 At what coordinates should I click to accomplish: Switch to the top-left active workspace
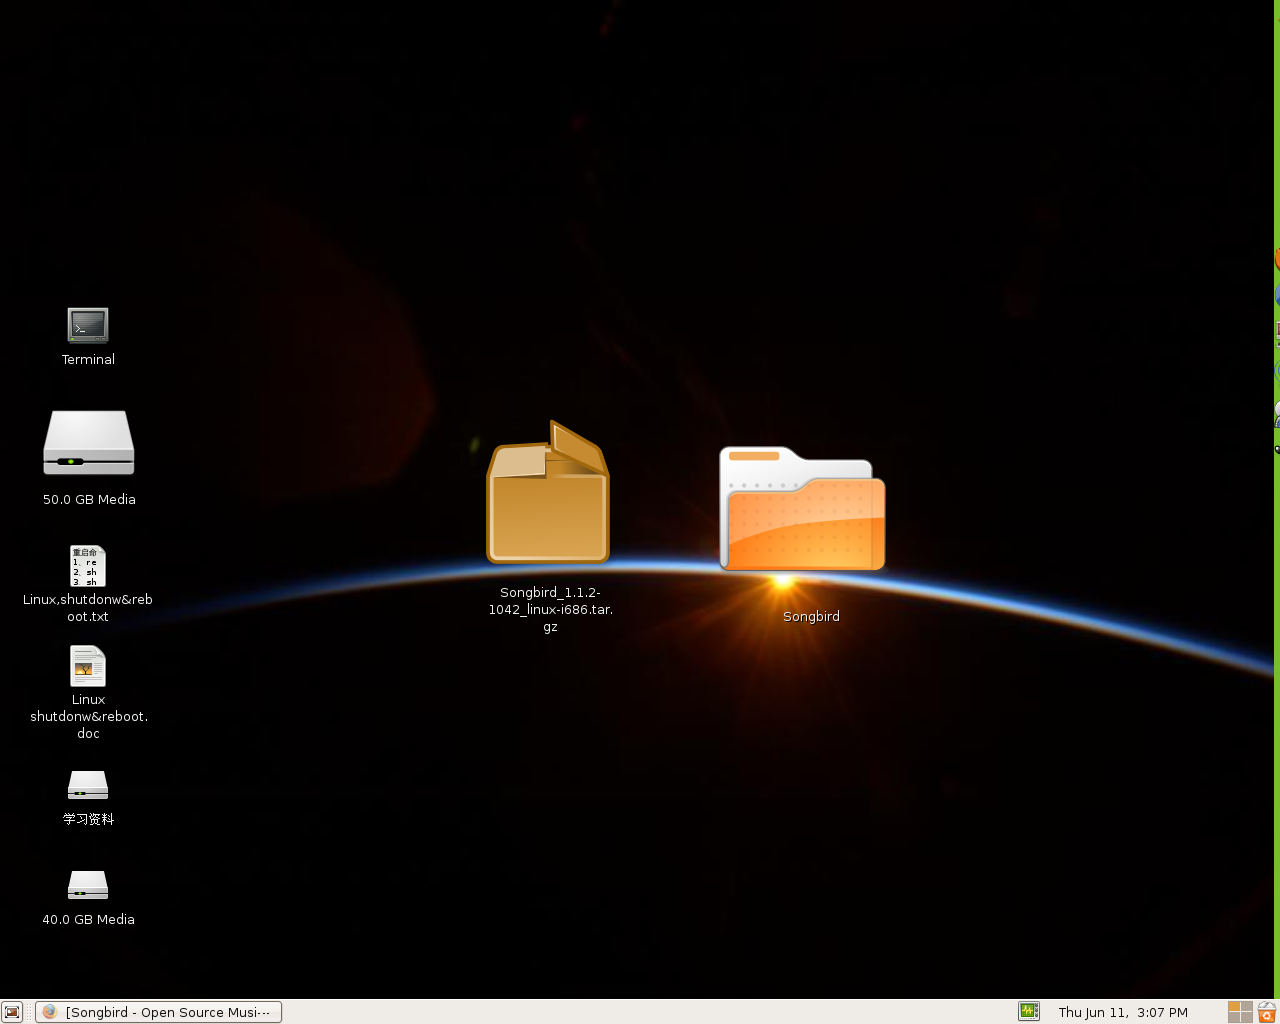click(1234, 1006)
